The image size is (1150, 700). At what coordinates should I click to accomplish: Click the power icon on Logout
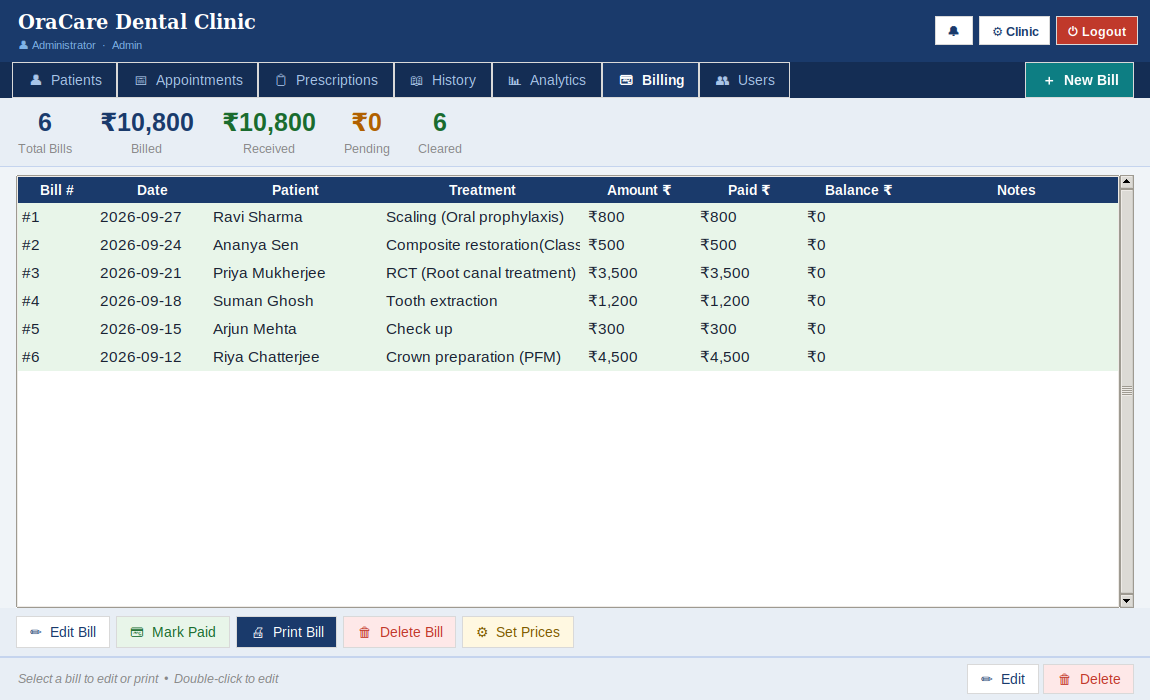coord(1072,32)
